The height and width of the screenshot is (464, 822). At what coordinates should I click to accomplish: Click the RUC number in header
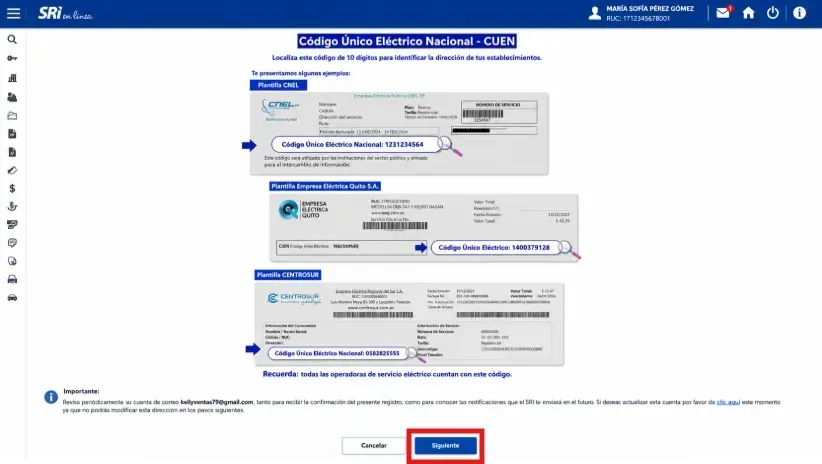(638, 18)
